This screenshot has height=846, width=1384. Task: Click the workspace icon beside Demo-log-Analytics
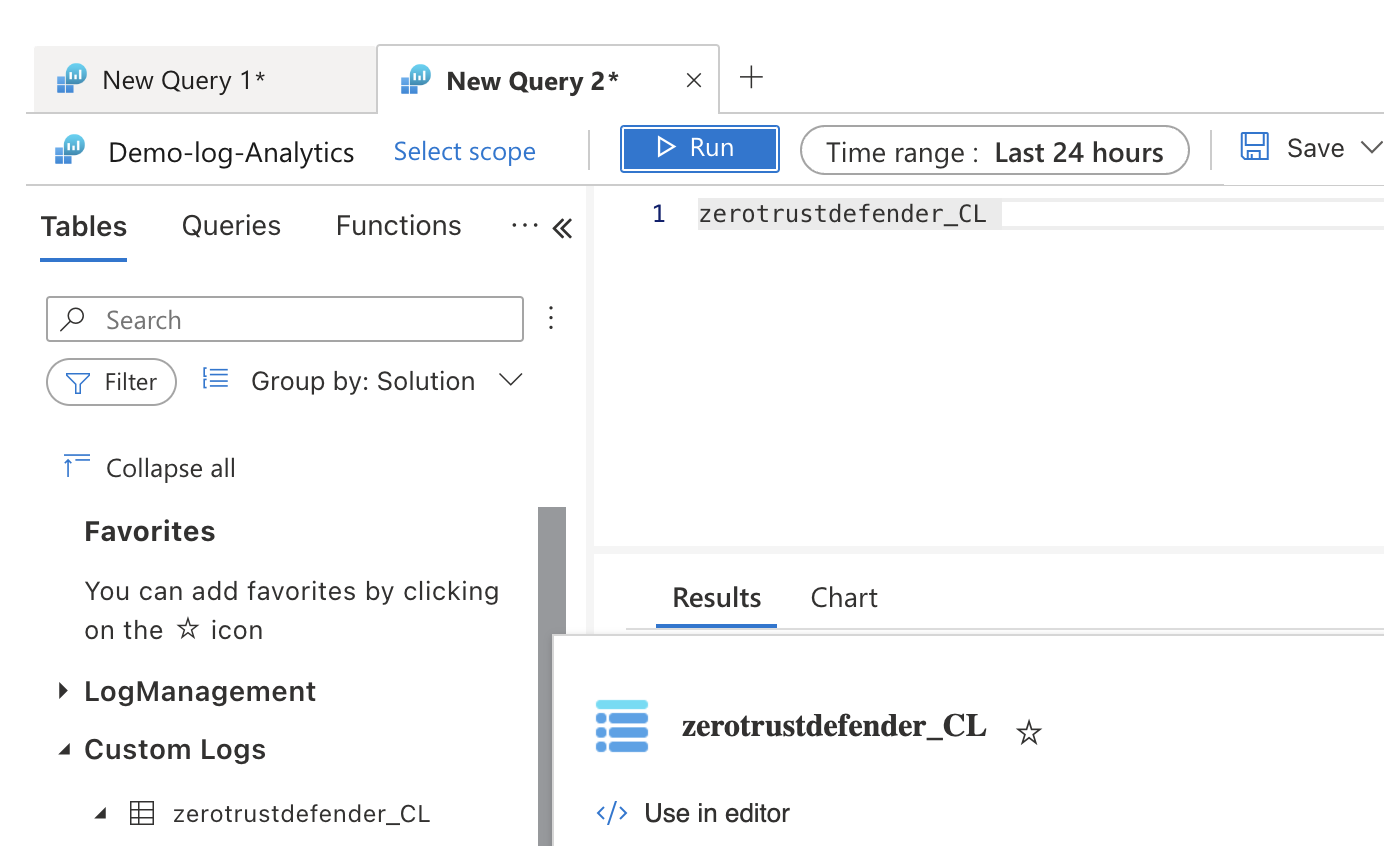pyautogui.click(x=68, y=151)
